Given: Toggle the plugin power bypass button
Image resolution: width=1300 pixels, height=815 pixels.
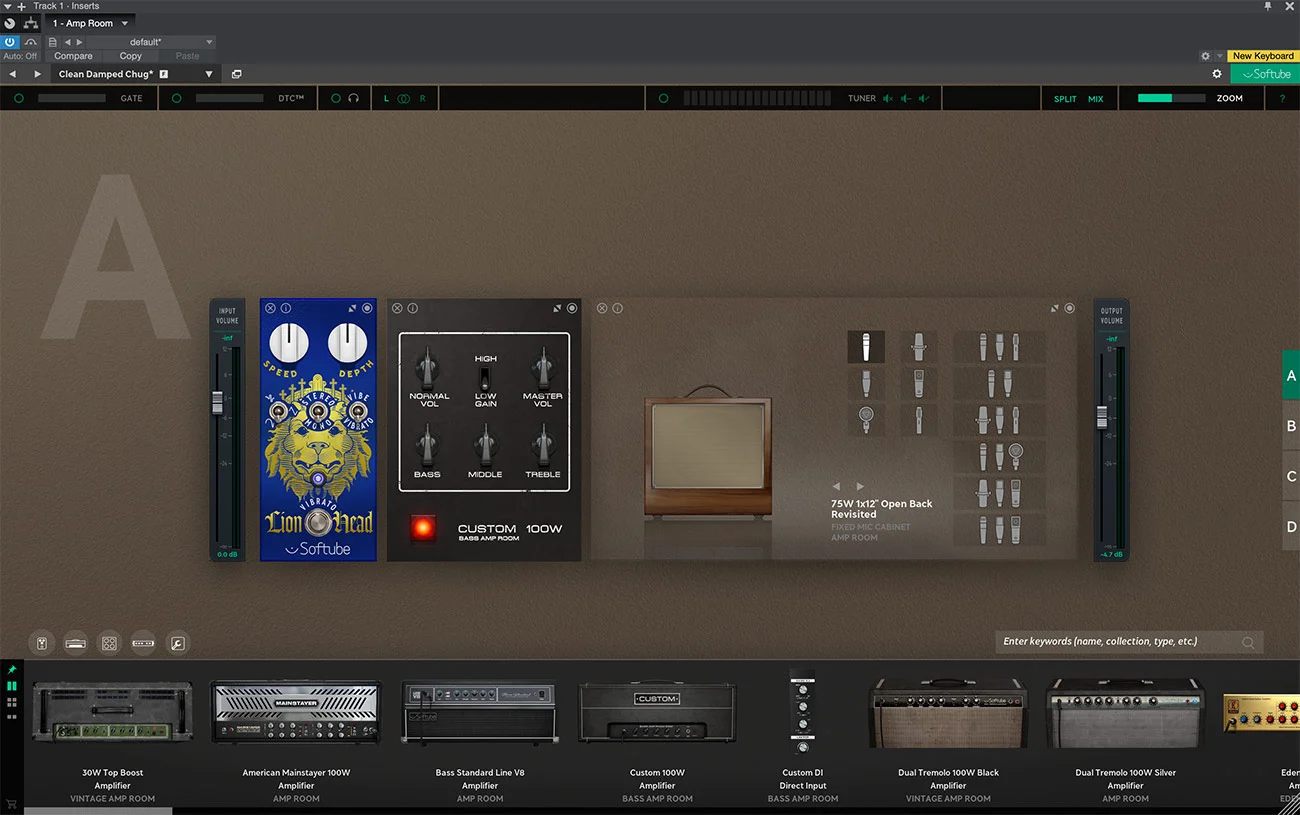Looking at the screenshot, I should tap(10, 42).
